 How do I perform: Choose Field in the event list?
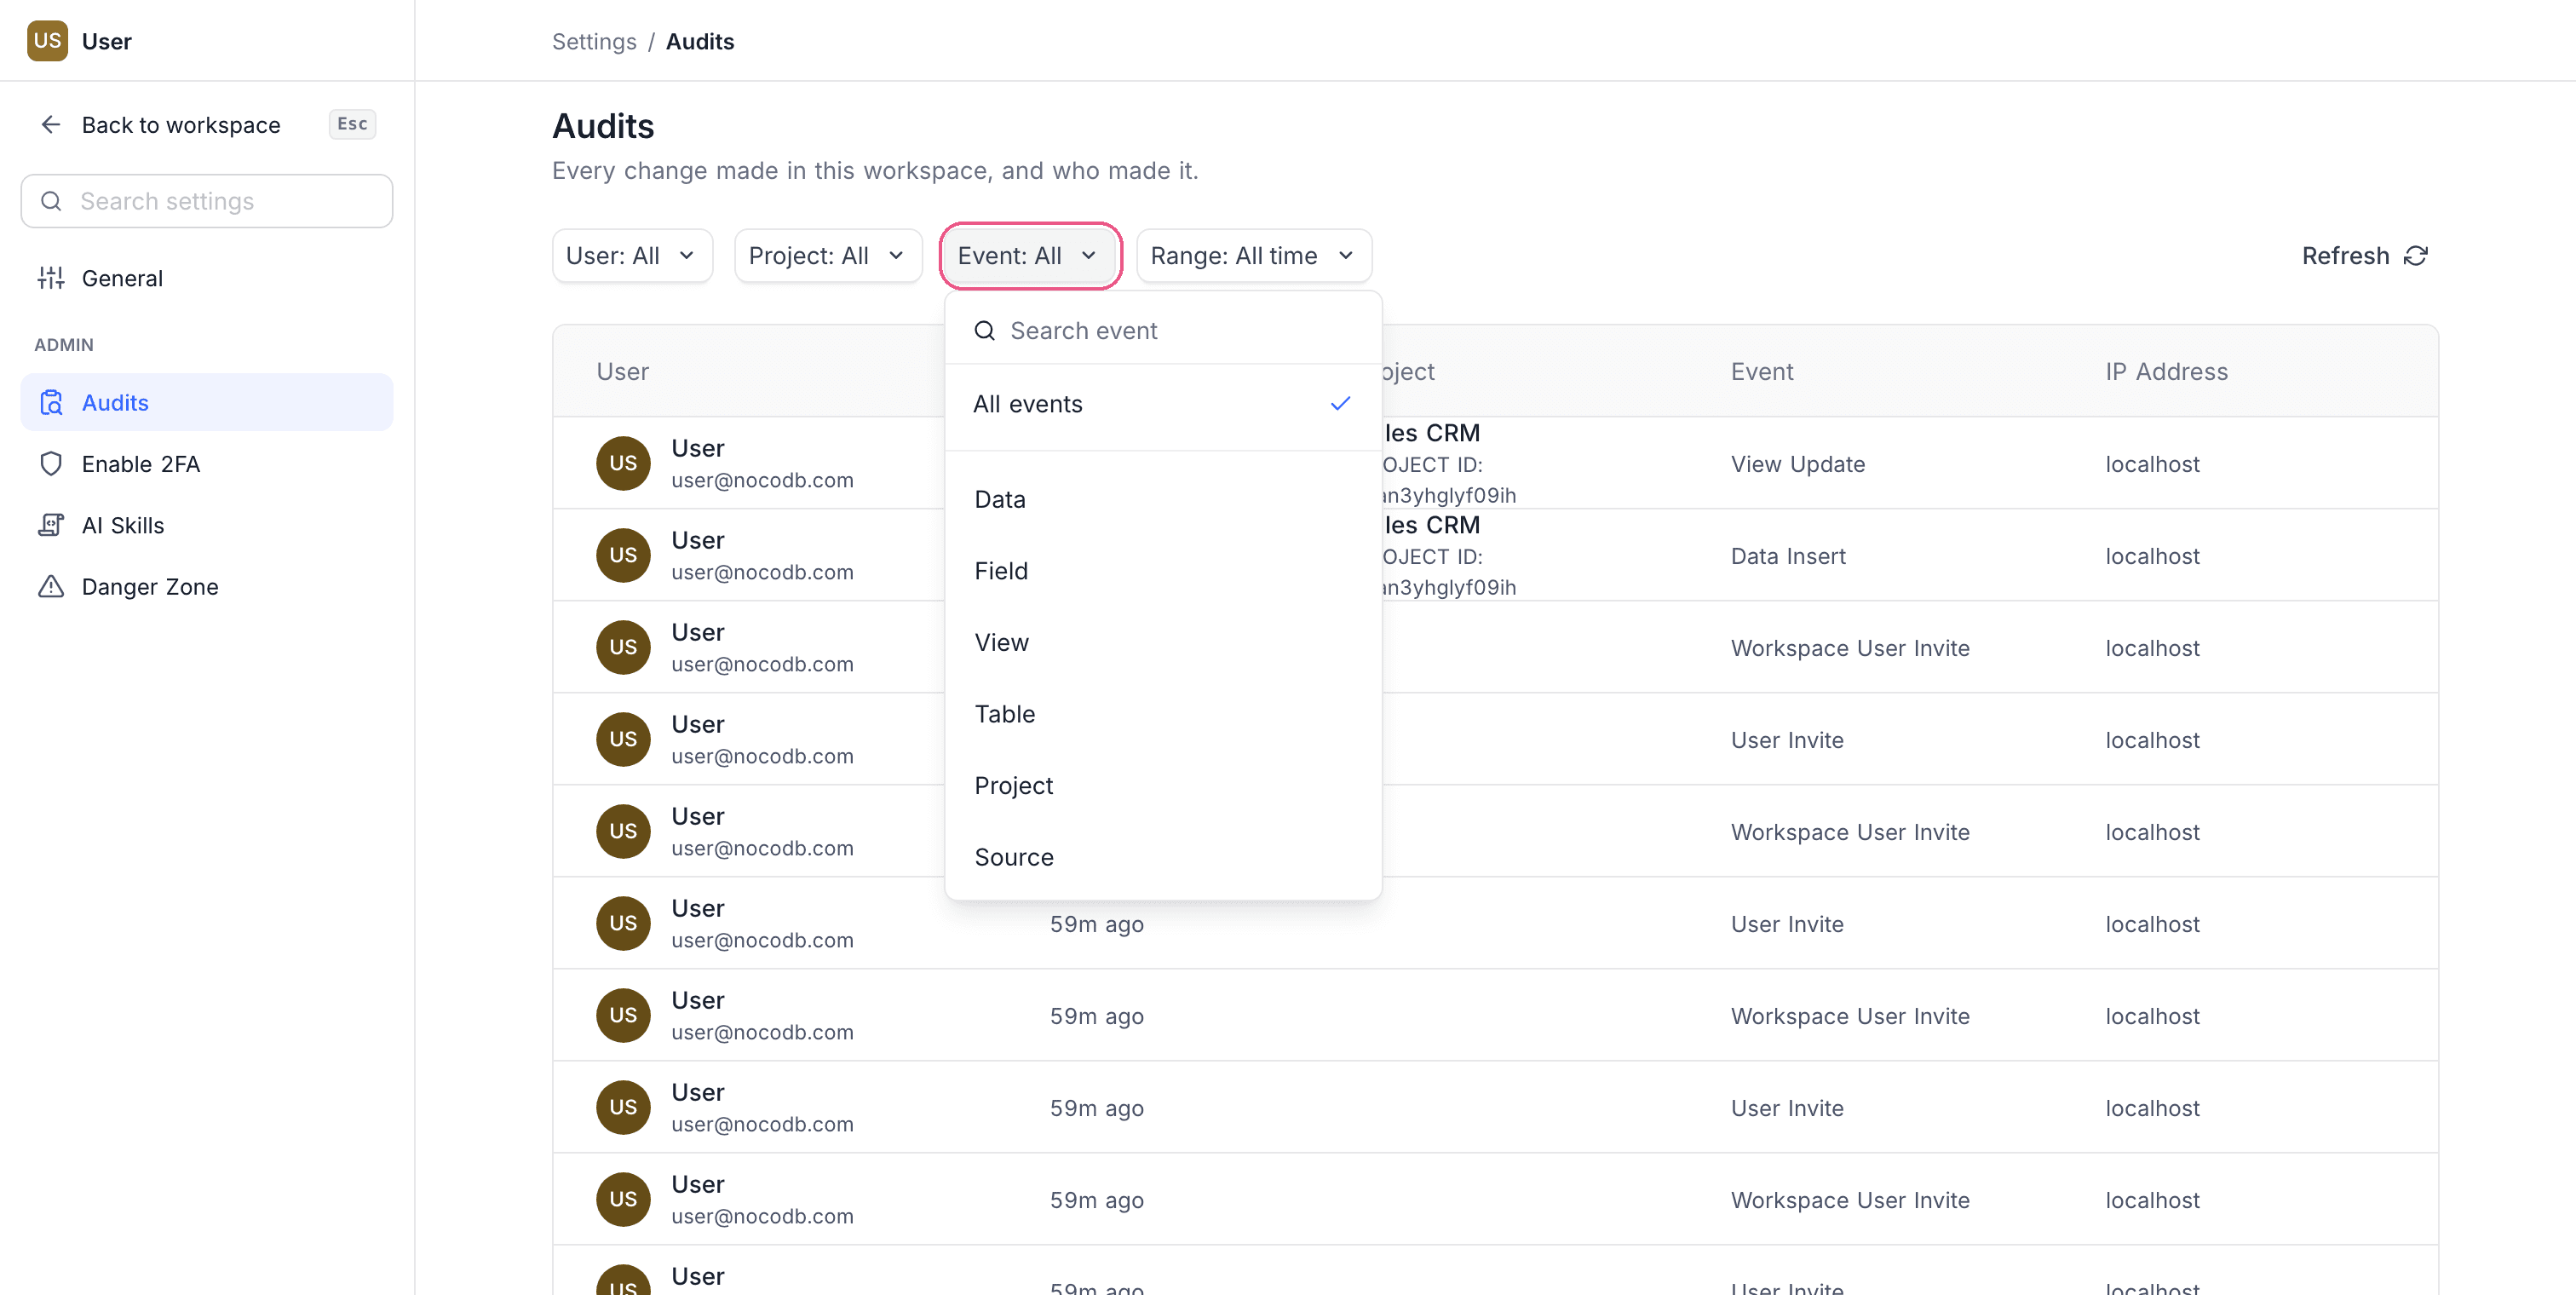[x=1163, y=571]
